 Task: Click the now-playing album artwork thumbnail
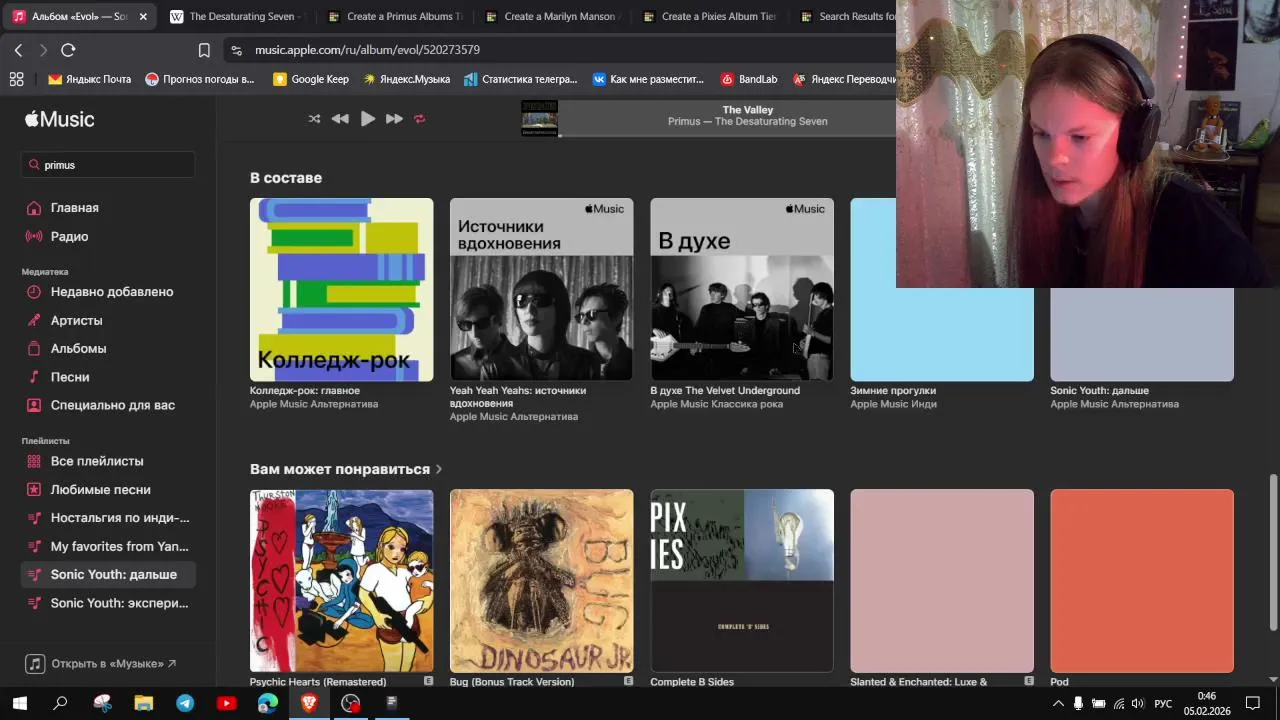click(540, 118)
